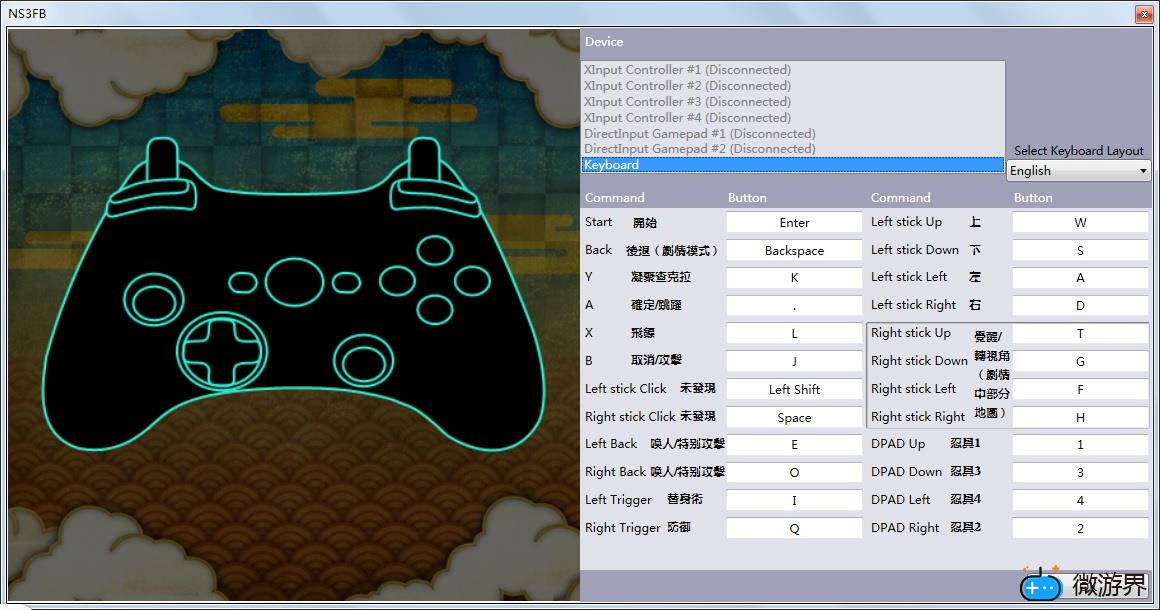
Task: Click the 'Left stick Up' command label
Action: 906,222
